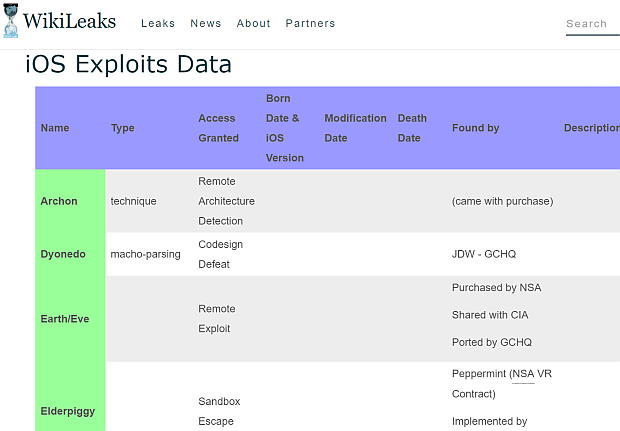Go to the News page
620x431 pixels.
pyautogui.click(x=206, y=23)
